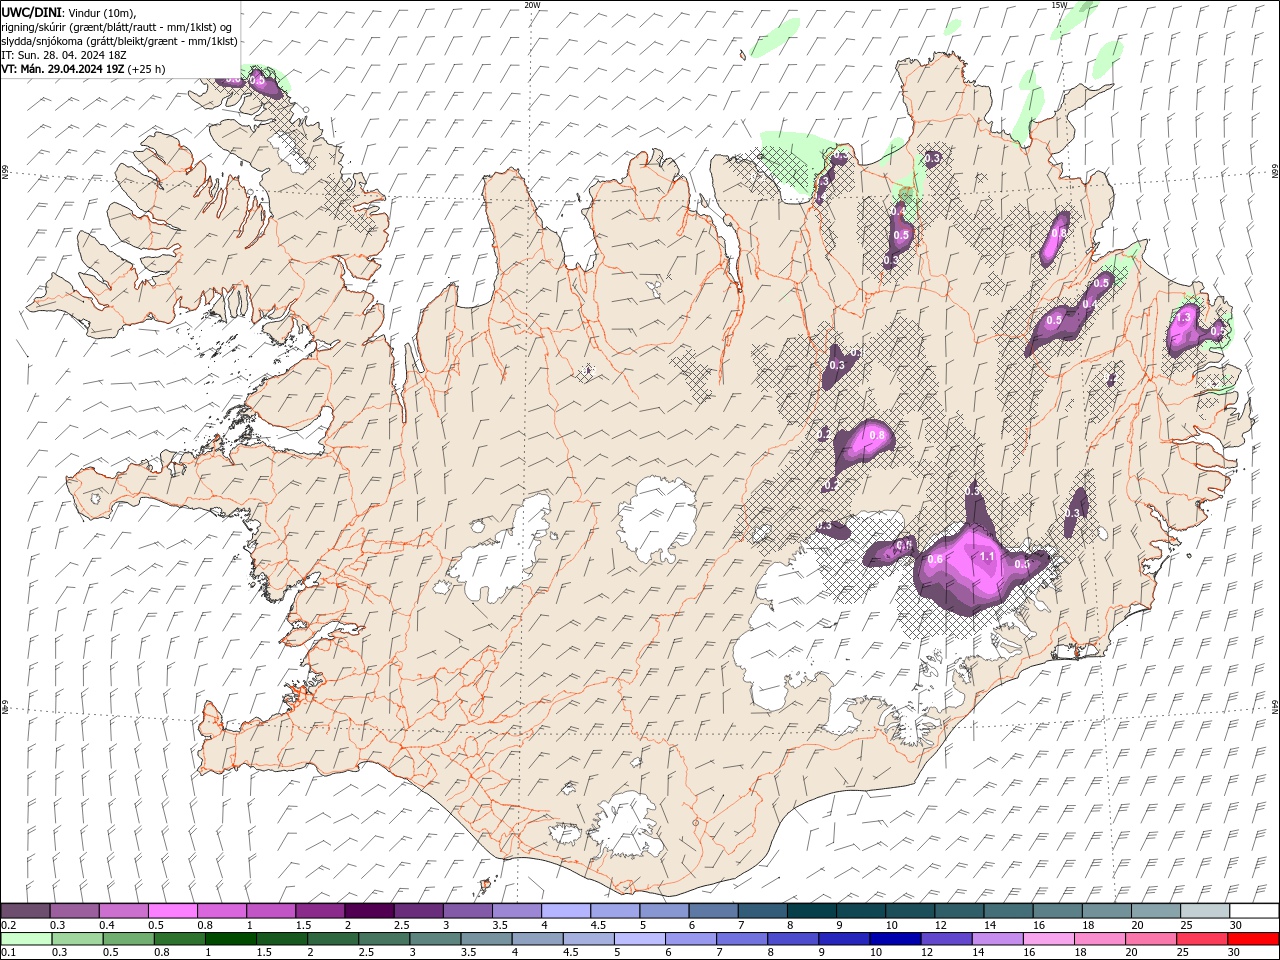The width and height of the screenshot is (1280, 960).
Task: Select the light pink swatch labeled 16 in bottom row
Action: (1048, 939)
